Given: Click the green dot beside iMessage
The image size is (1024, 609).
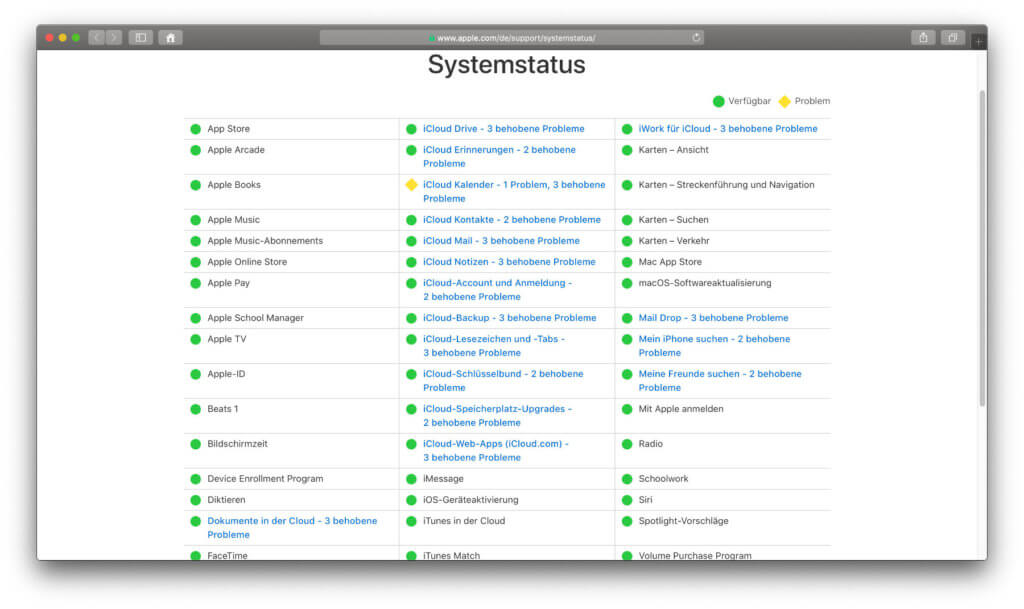Looking at the screenshot, I should click(411, 479).
